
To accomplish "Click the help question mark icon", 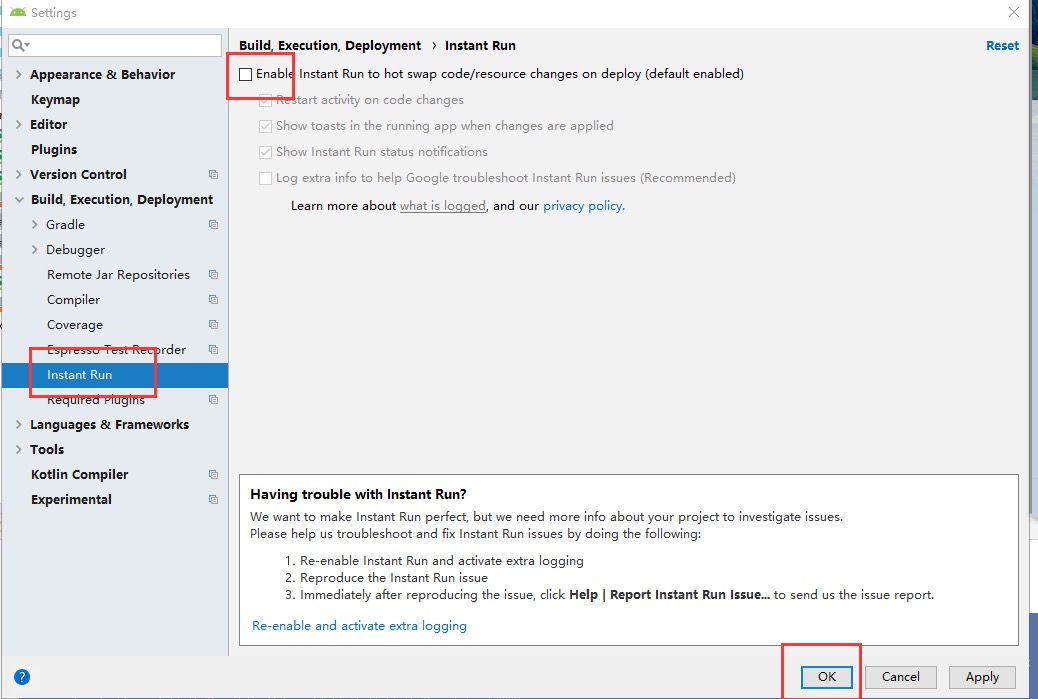I will (22, 677).
